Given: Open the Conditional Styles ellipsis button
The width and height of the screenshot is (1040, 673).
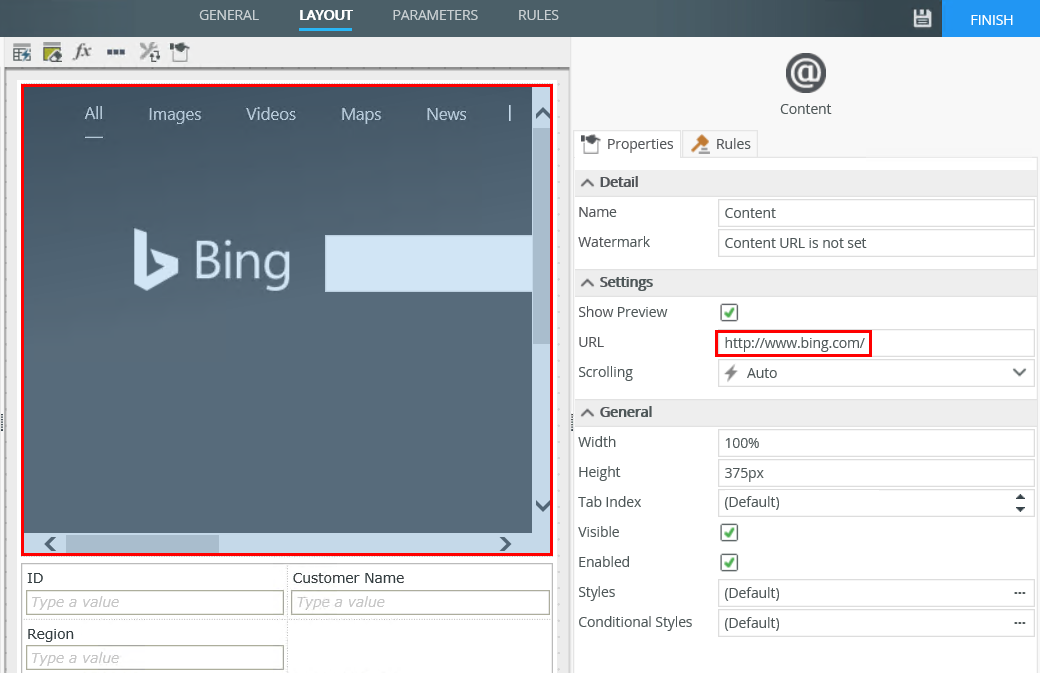Looking at the screenshot, I should point(1019,623).
